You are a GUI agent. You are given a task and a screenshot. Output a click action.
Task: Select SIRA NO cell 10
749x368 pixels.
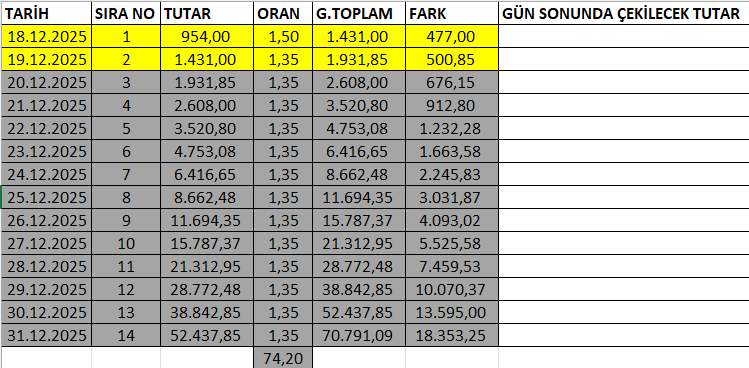[x=126, y=243]
